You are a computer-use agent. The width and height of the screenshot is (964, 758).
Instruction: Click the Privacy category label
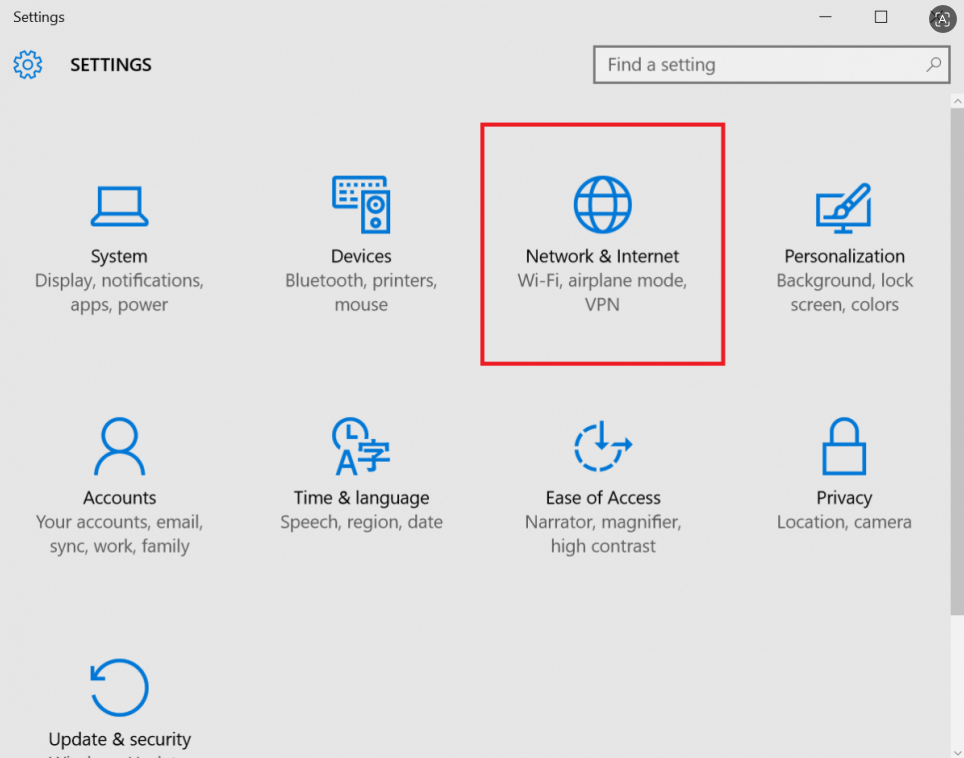tap(844, 497)
